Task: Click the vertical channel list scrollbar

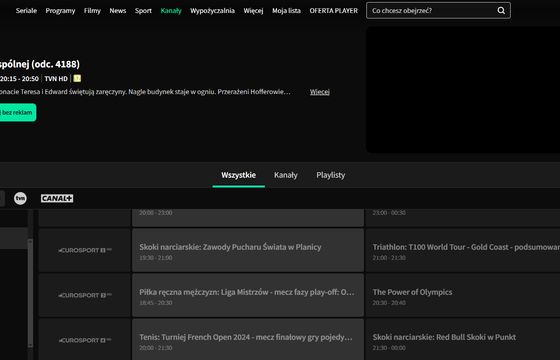Action: [x=30, y=293]
